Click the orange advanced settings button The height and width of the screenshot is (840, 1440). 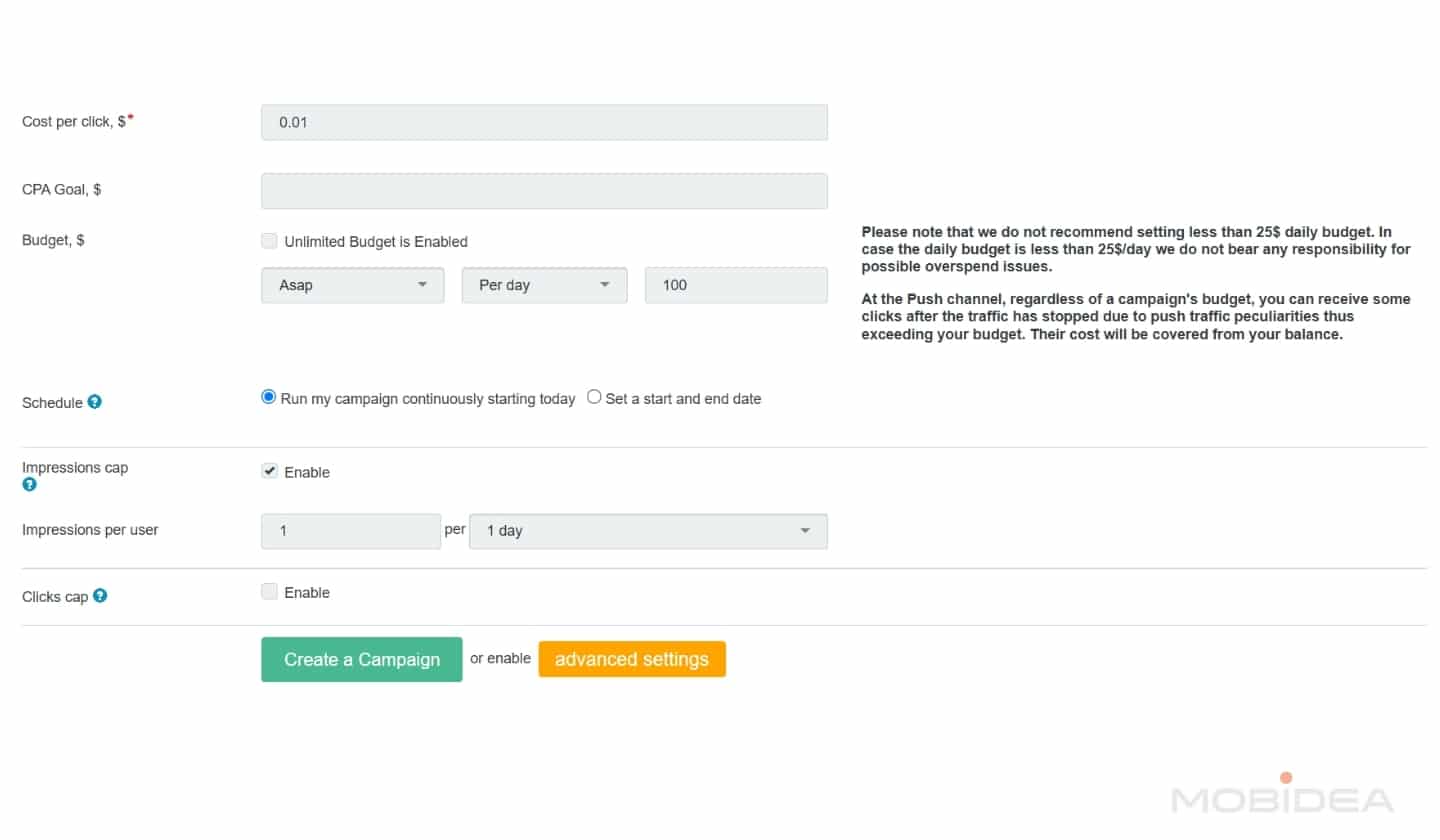point(631,660)
